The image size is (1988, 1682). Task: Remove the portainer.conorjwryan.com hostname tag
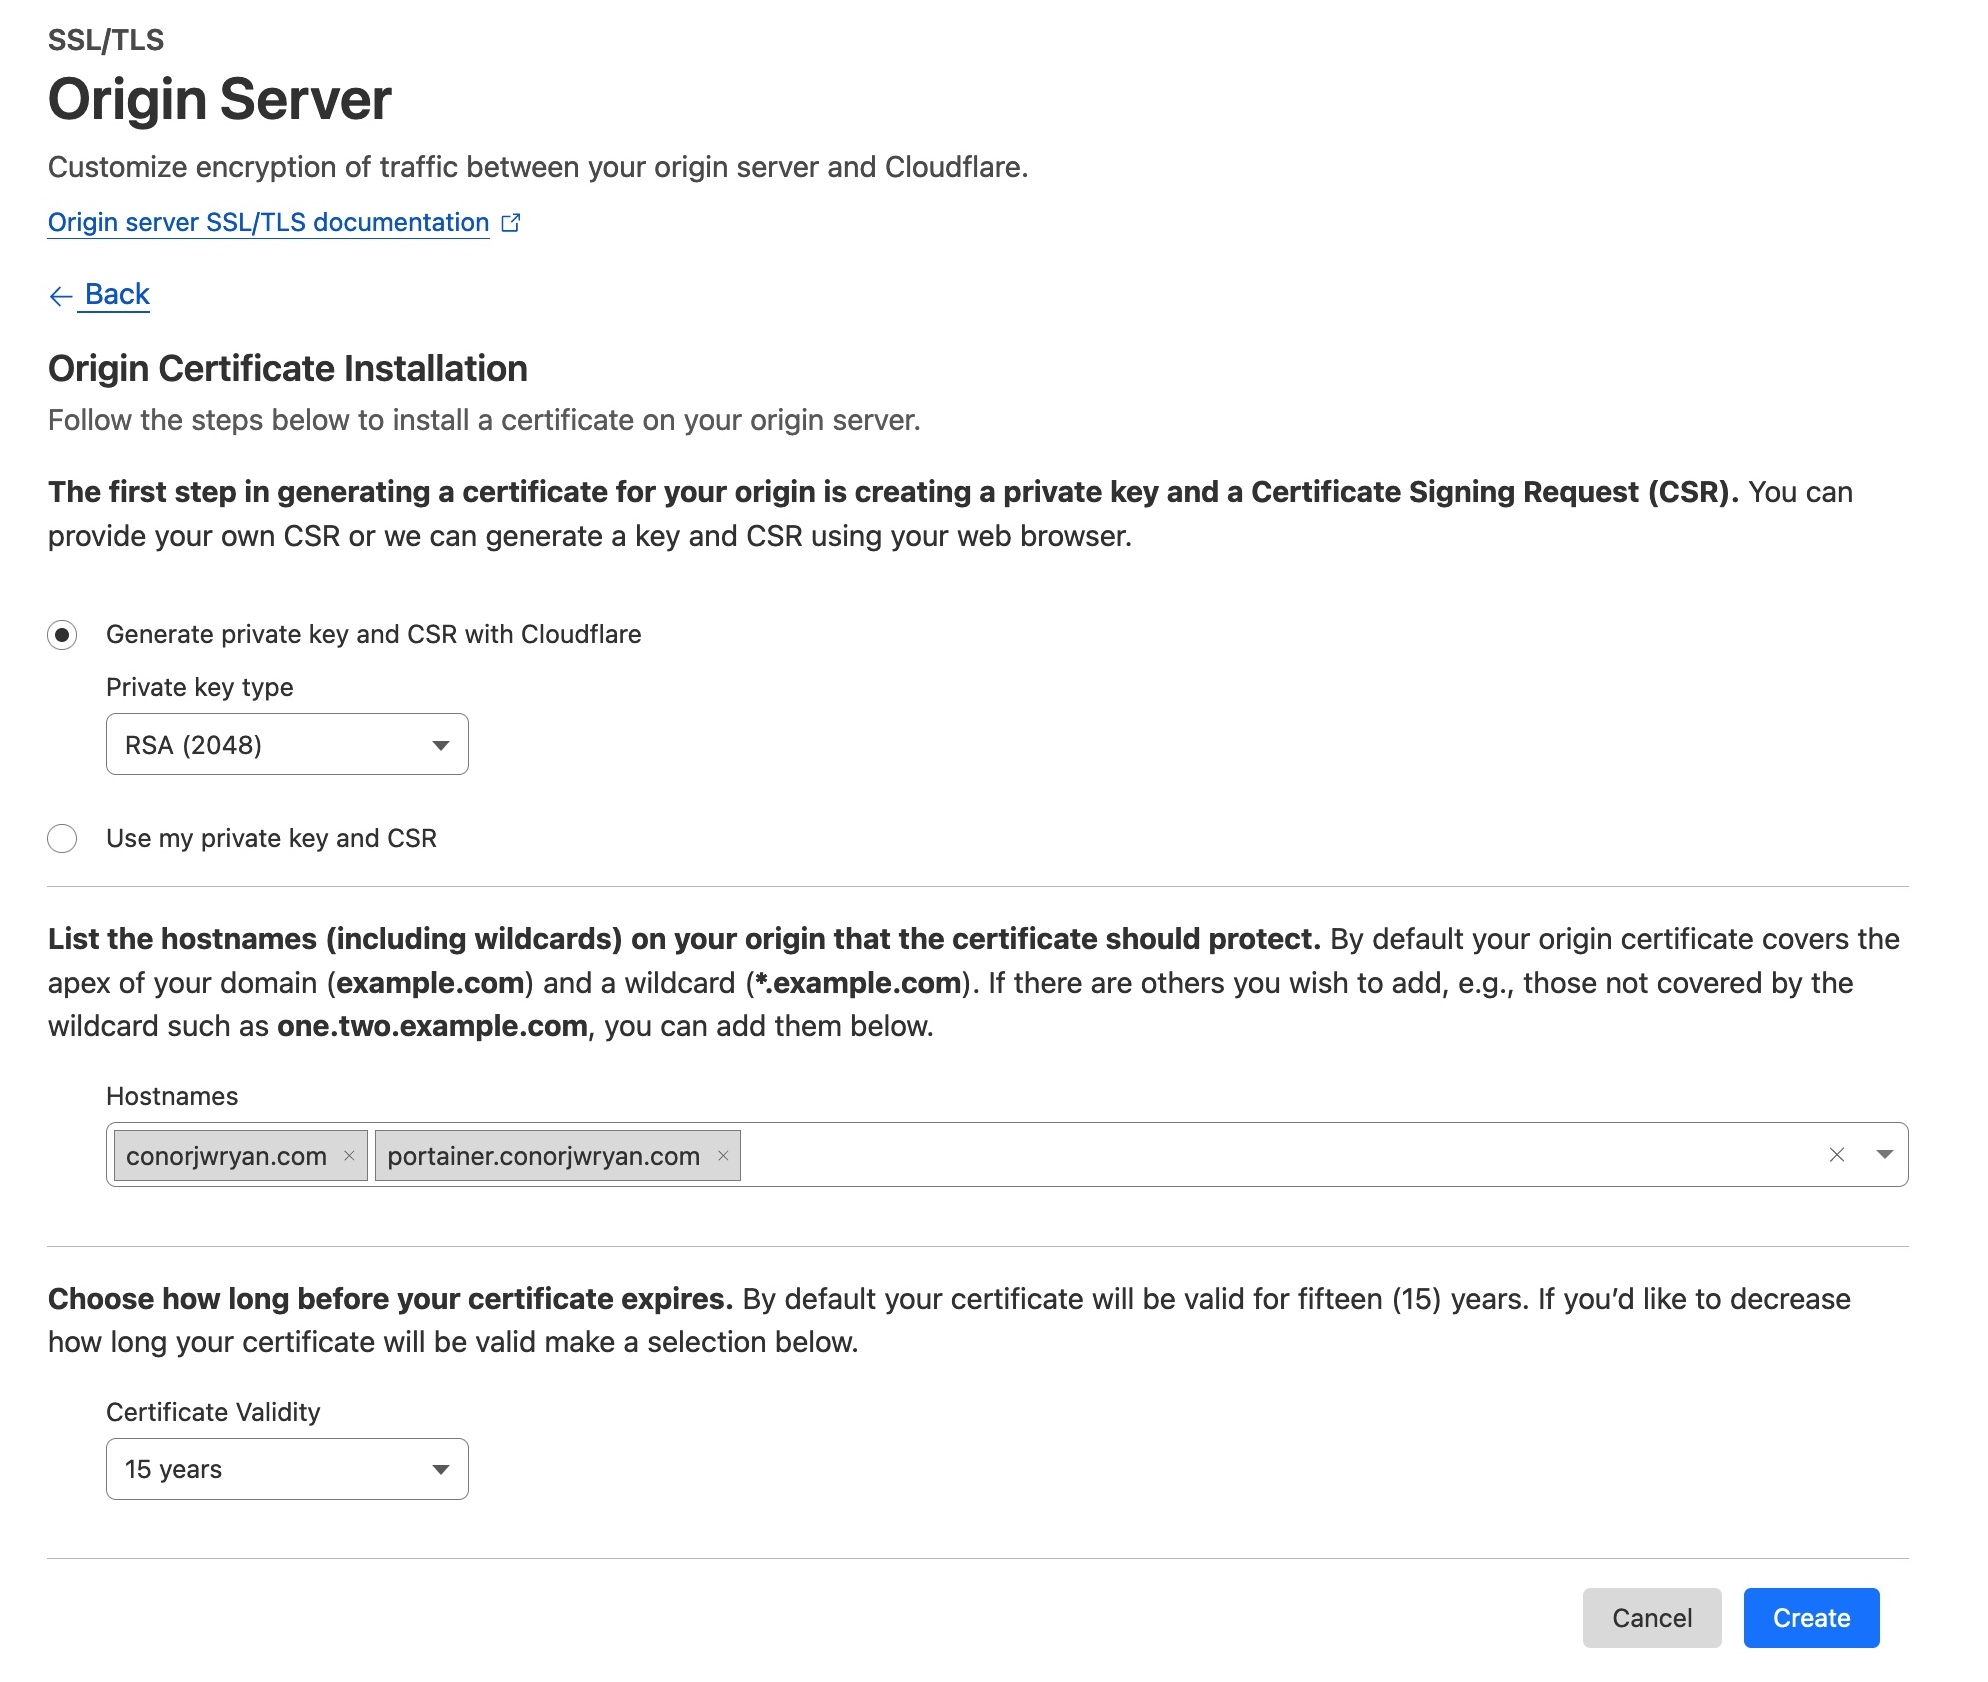724,1156
